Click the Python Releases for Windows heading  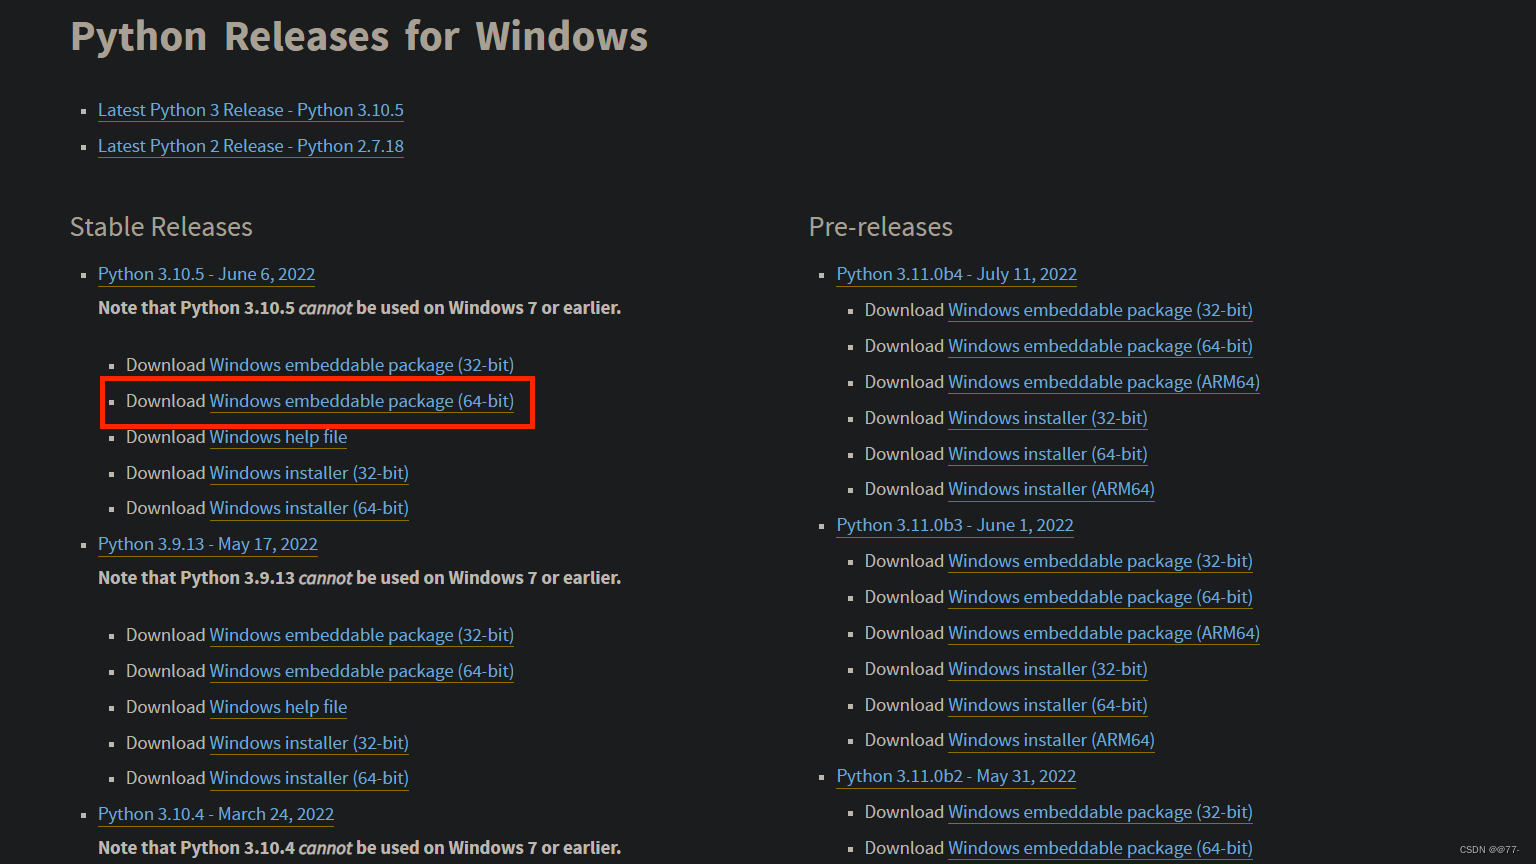[359, 37]
